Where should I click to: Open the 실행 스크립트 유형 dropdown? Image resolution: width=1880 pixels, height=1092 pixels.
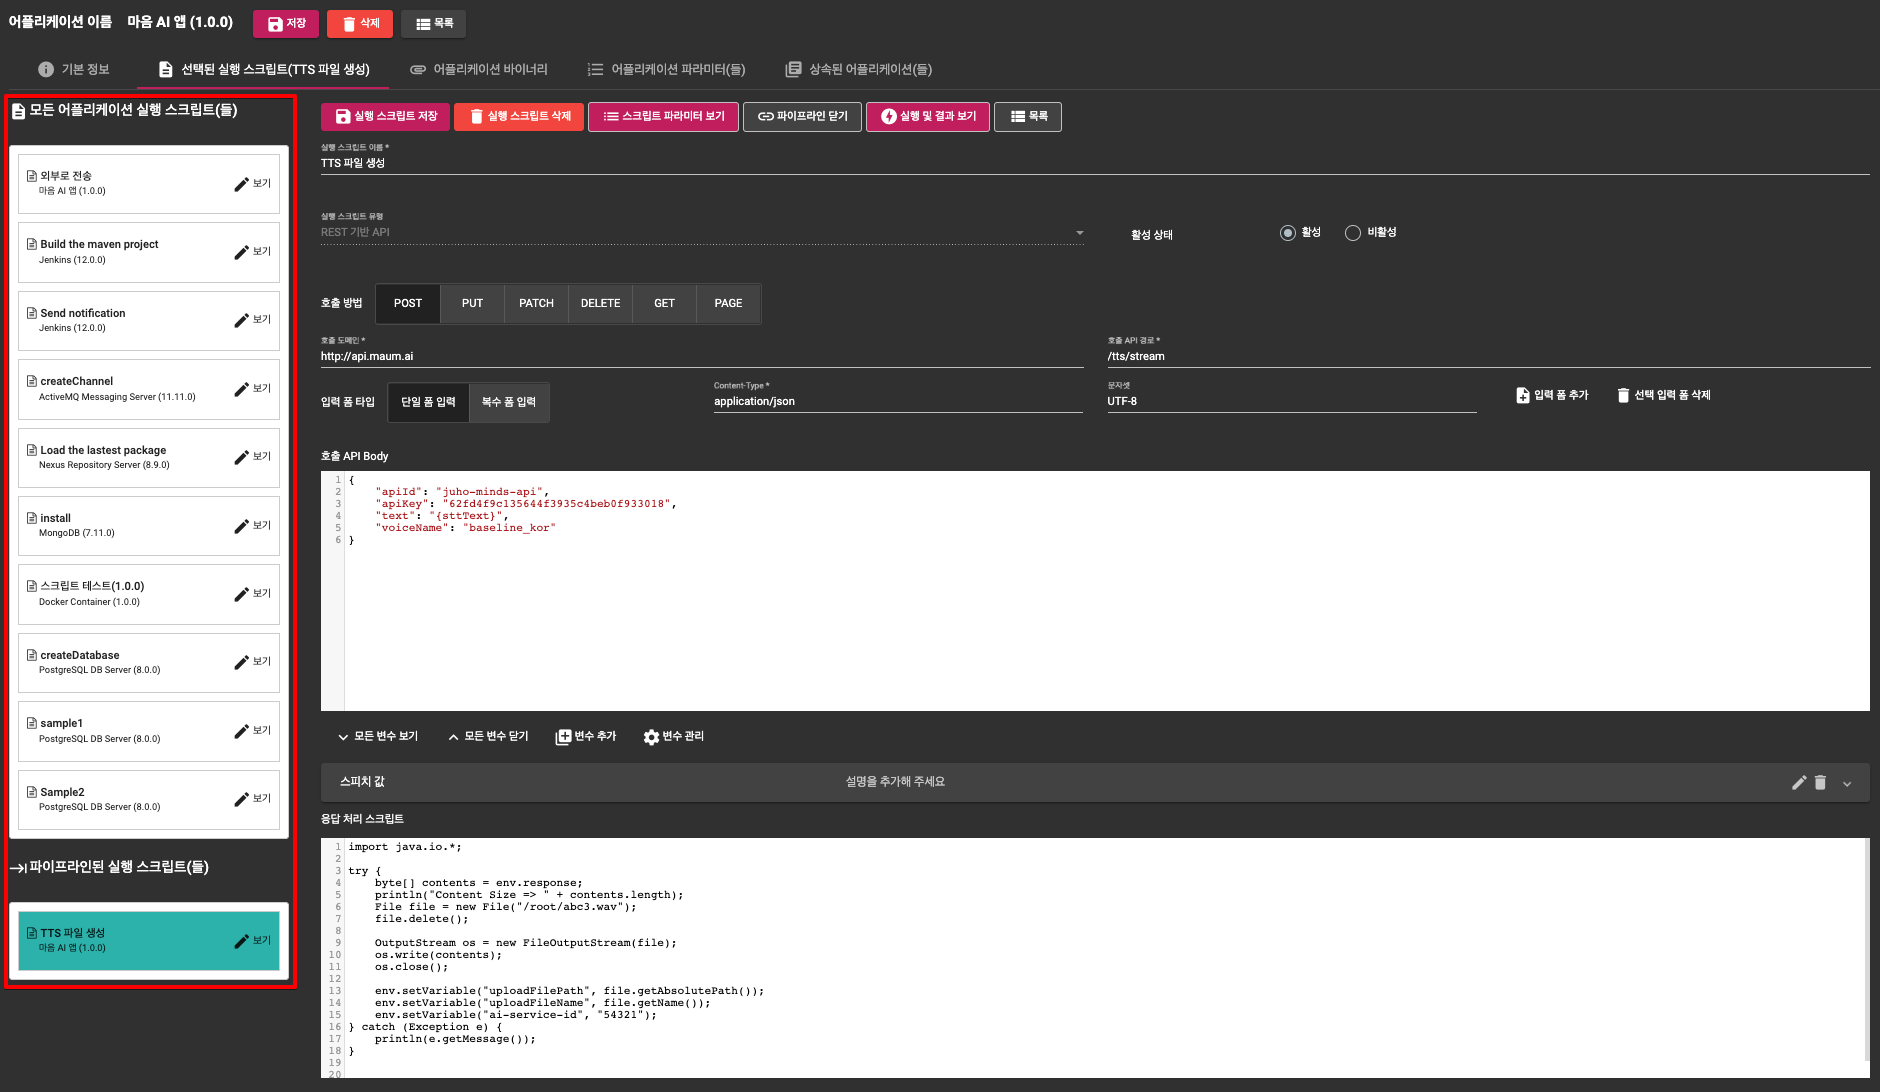click(702, 232)
